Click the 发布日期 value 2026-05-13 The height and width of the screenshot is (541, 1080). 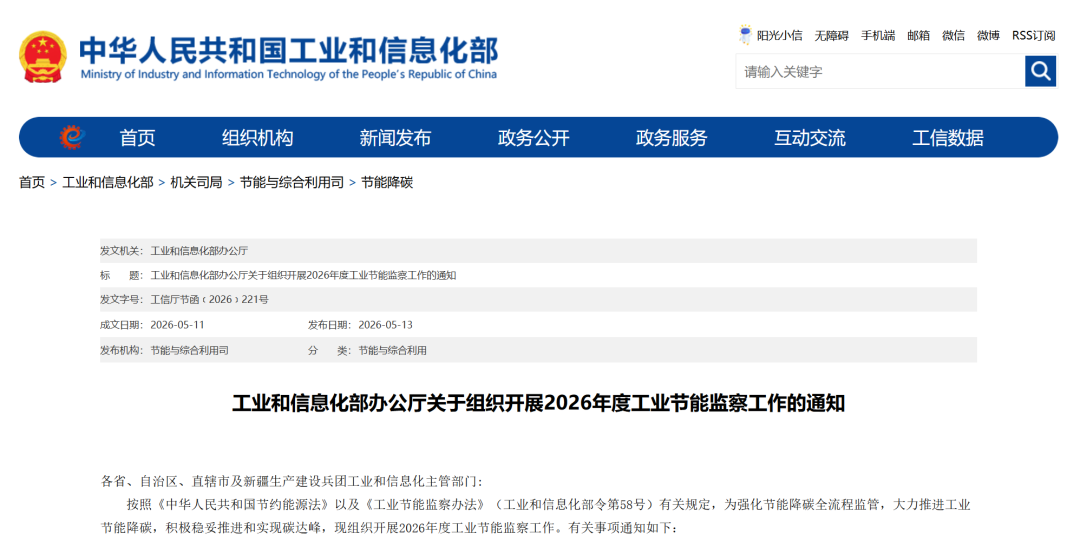click(x=385, y=325)
